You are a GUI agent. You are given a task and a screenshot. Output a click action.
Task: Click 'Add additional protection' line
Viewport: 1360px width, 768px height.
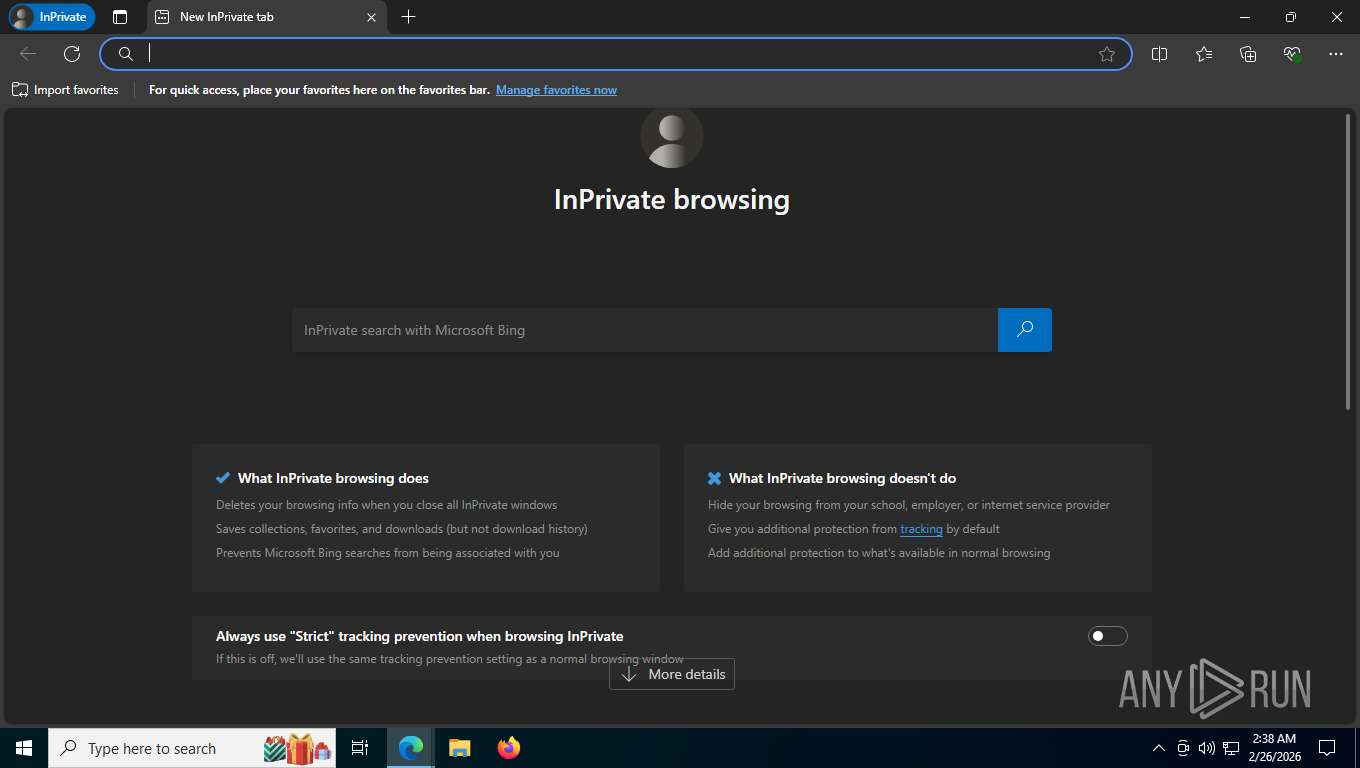pos(879,553)
